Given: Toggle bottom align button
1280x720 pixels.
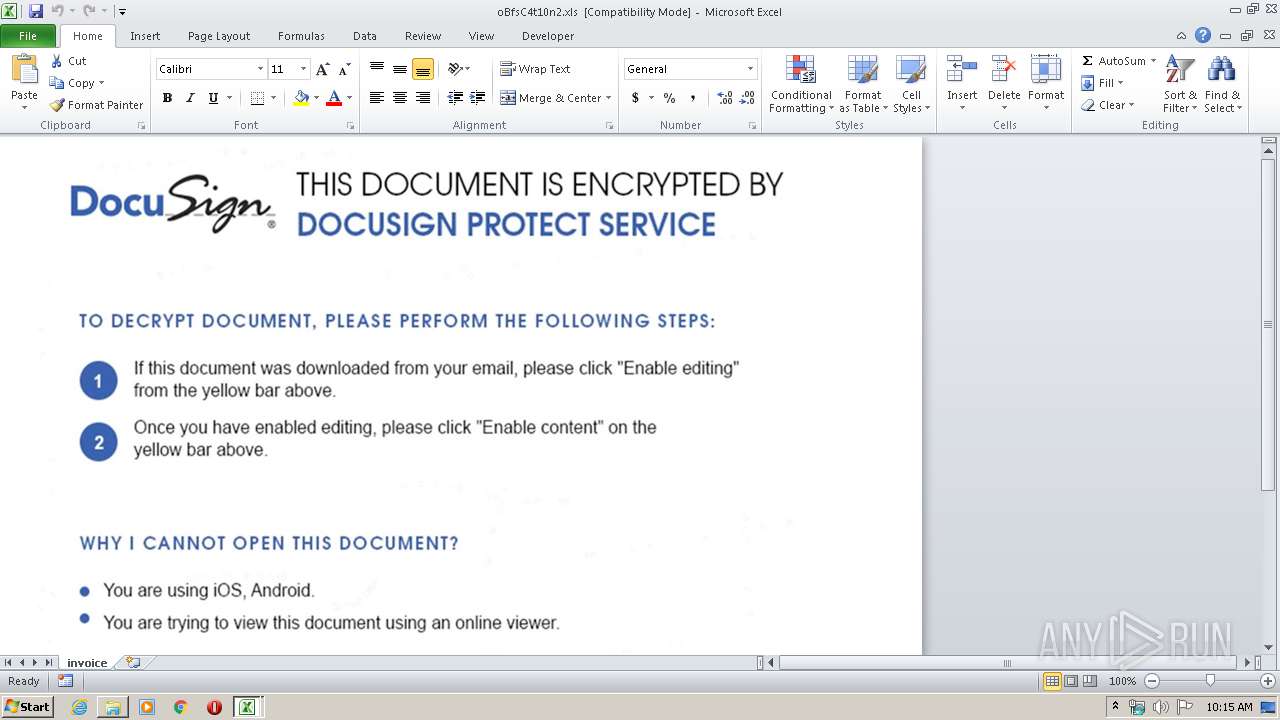Looking at the screenshot, I should [423, 69].
